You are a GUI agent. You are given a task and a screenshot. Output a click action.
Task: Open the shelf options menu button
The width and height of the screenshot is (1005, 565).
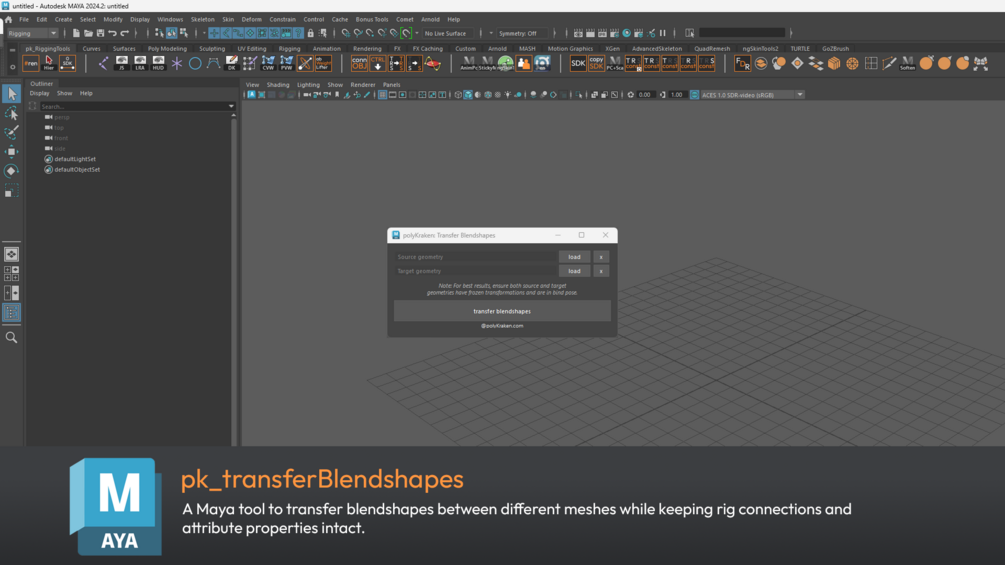point(12,66)
